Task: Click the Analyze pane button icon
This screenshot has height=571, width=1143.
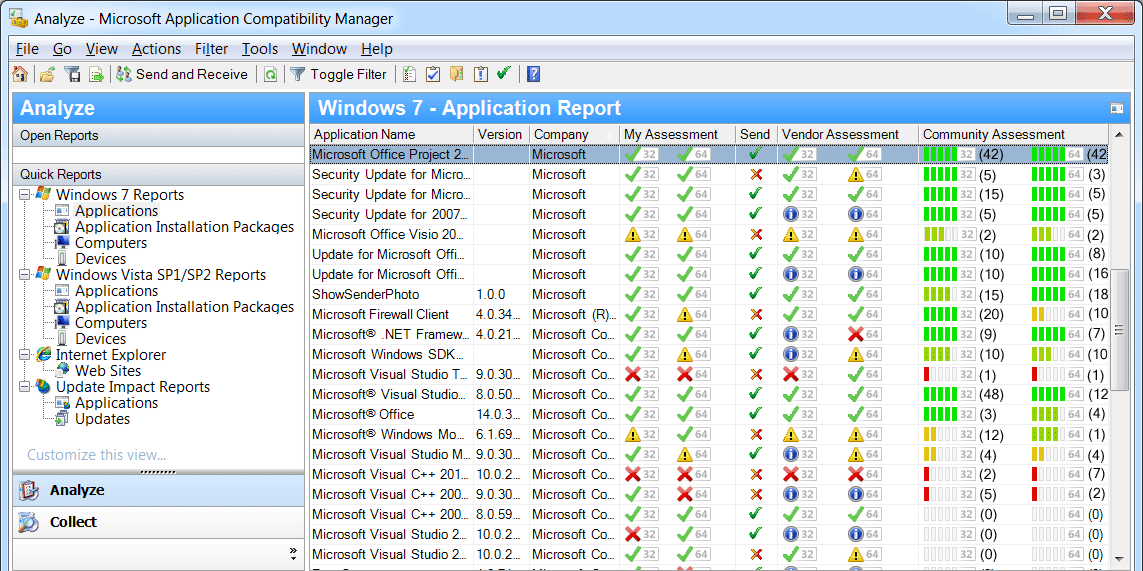Action: coord(29,490)
